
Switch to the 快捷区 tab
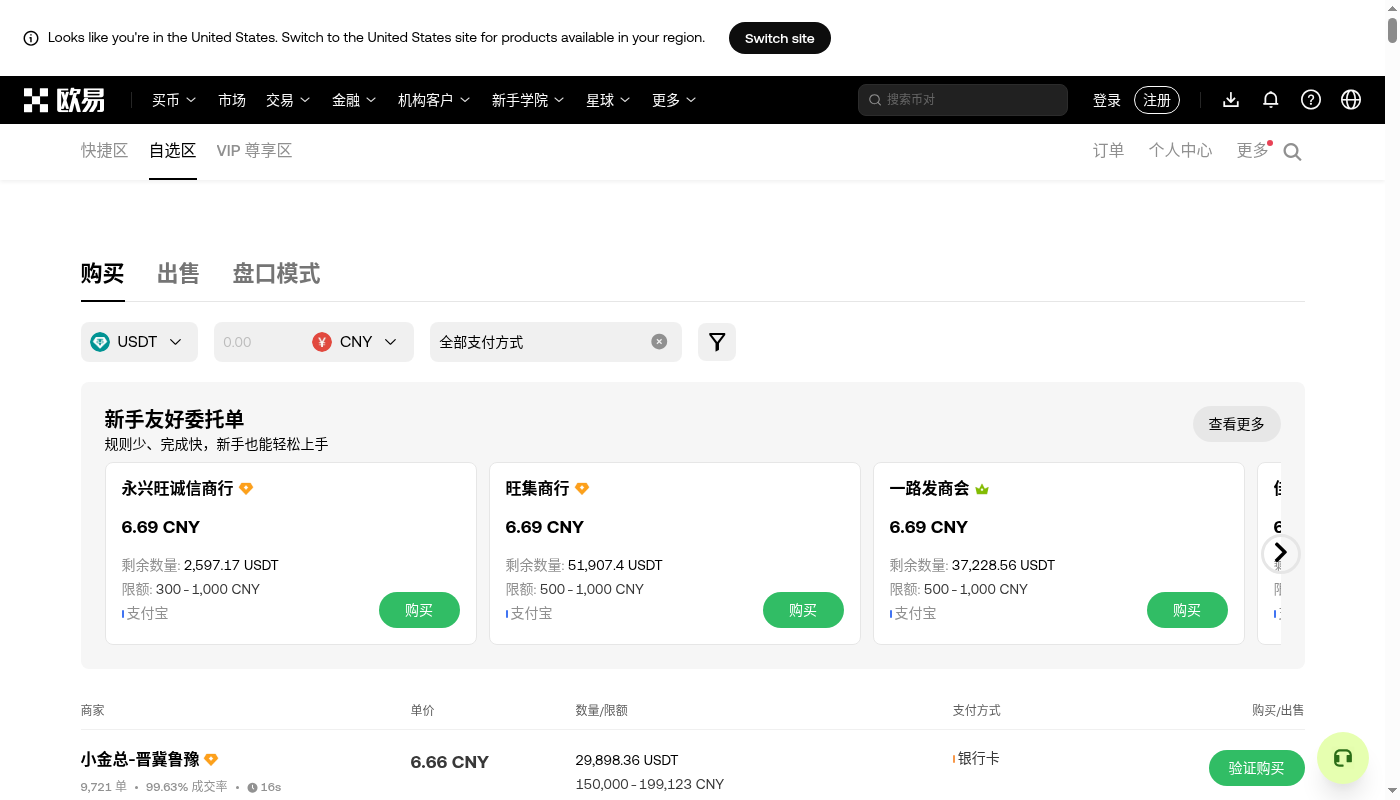point(105,151)
